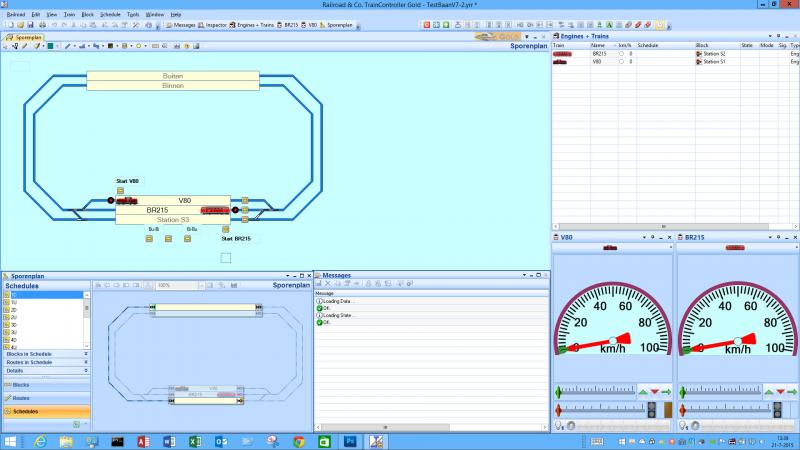Click the yellow clock icon in toolbar
800x450 pixels.
coord(660,25)
